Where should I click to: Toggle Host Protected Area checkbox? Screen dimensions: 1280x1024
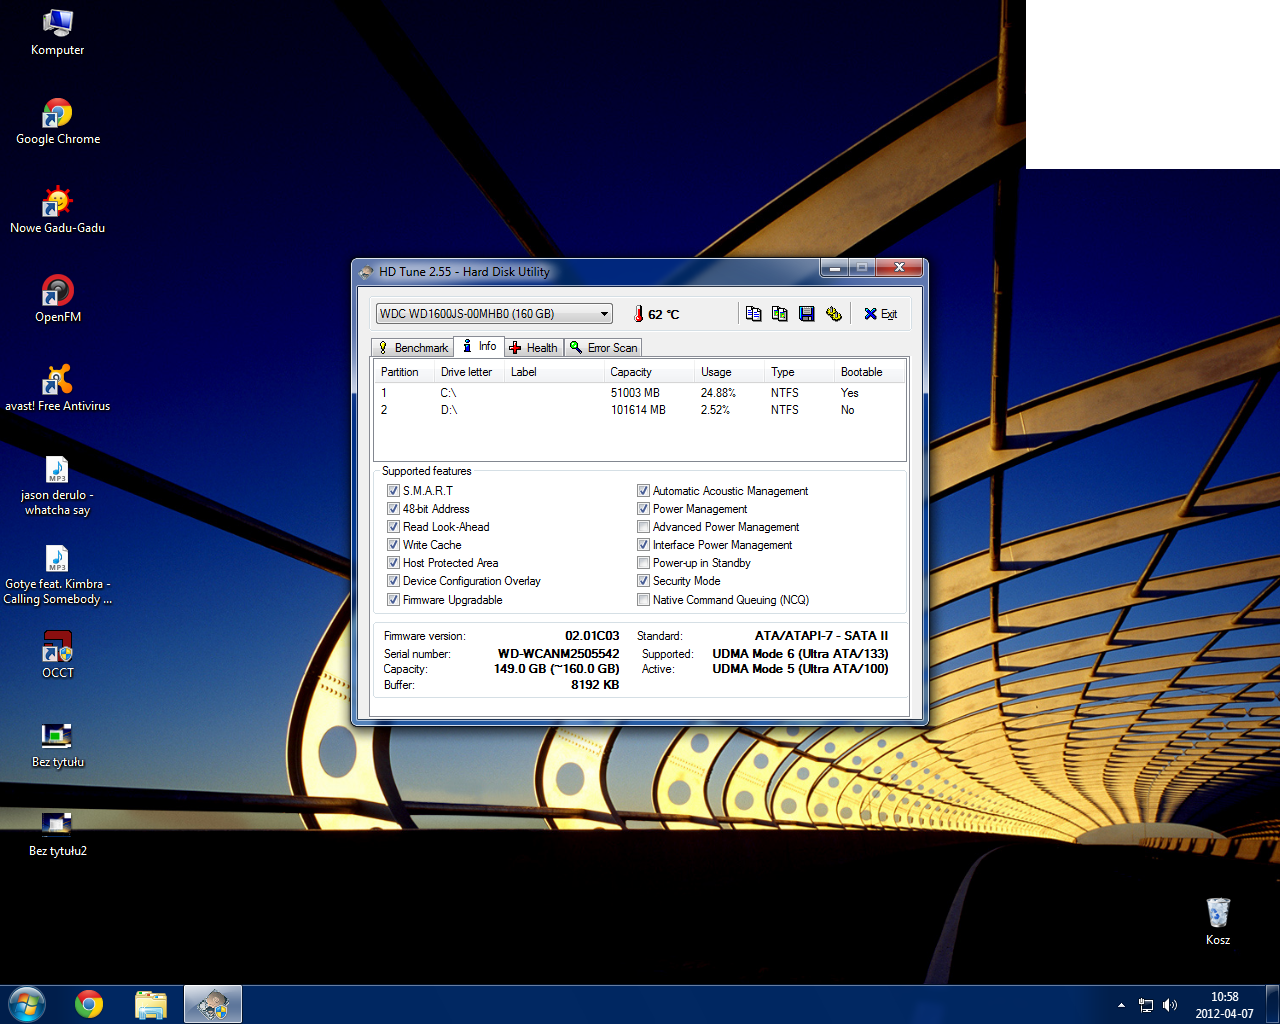pyautogui.click(x=393, y=563)
